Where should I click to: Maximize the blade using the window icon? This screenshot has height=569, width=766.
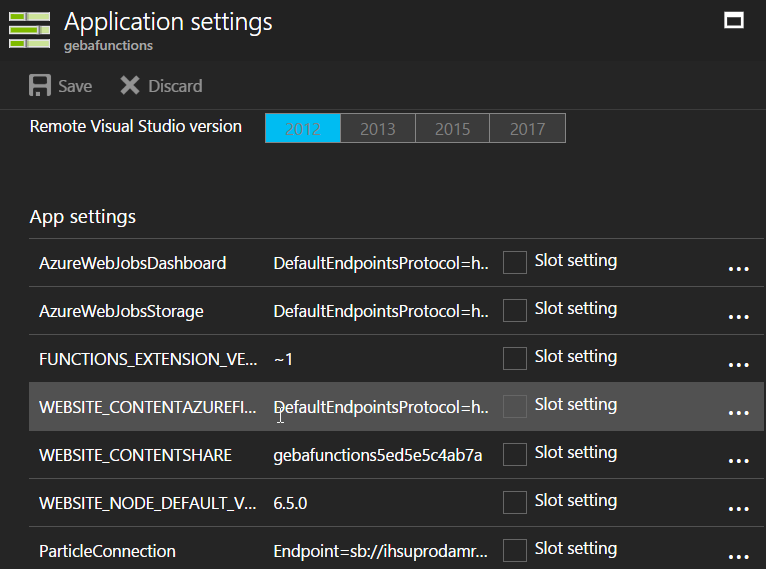[734, 20]
